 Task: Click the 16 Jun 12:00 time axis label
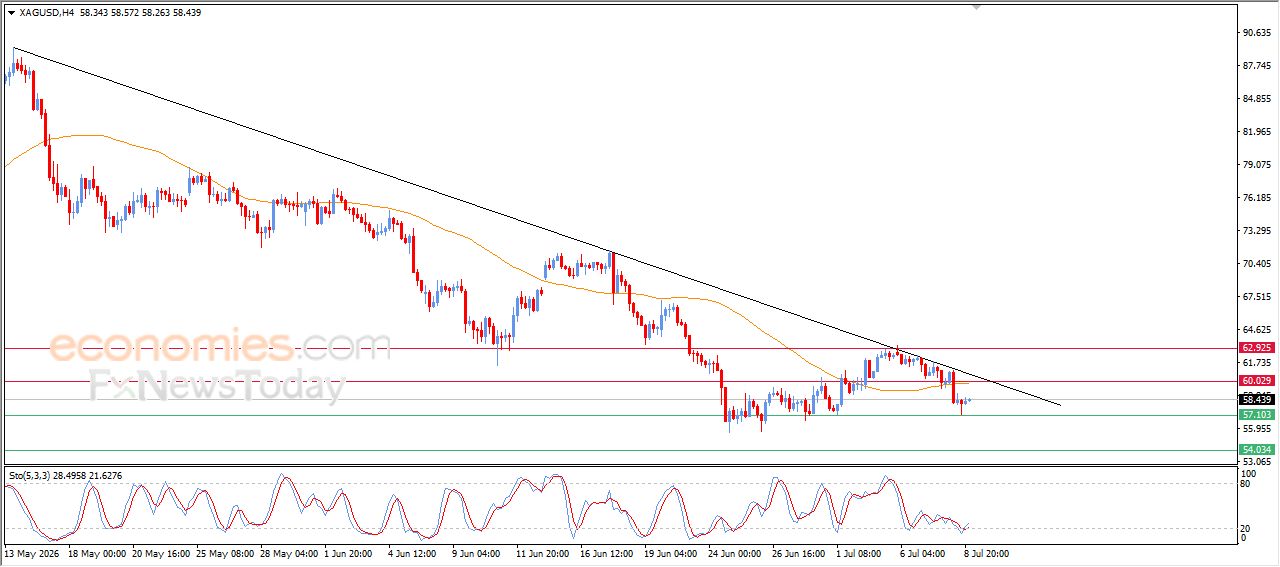click(x=606, y=552)
